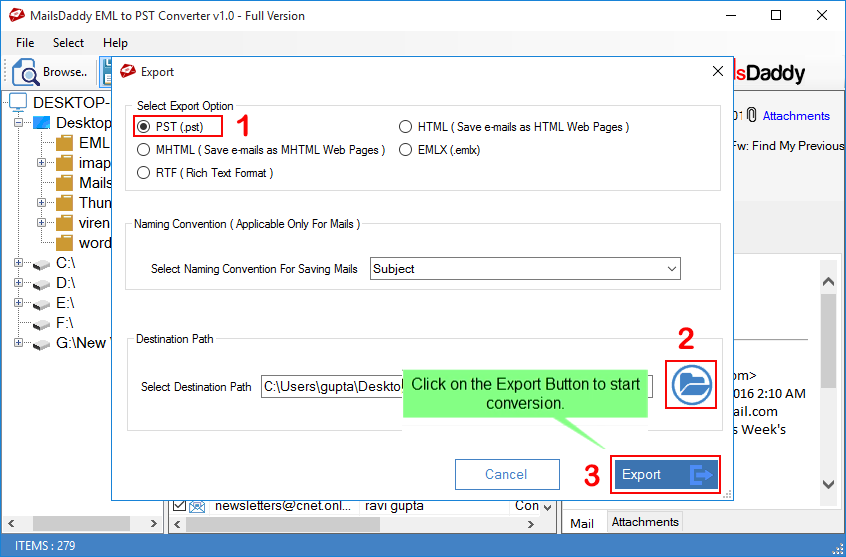Click preview pane scroll up arrow
Screen dimensions: 846x557
point(828,281)
